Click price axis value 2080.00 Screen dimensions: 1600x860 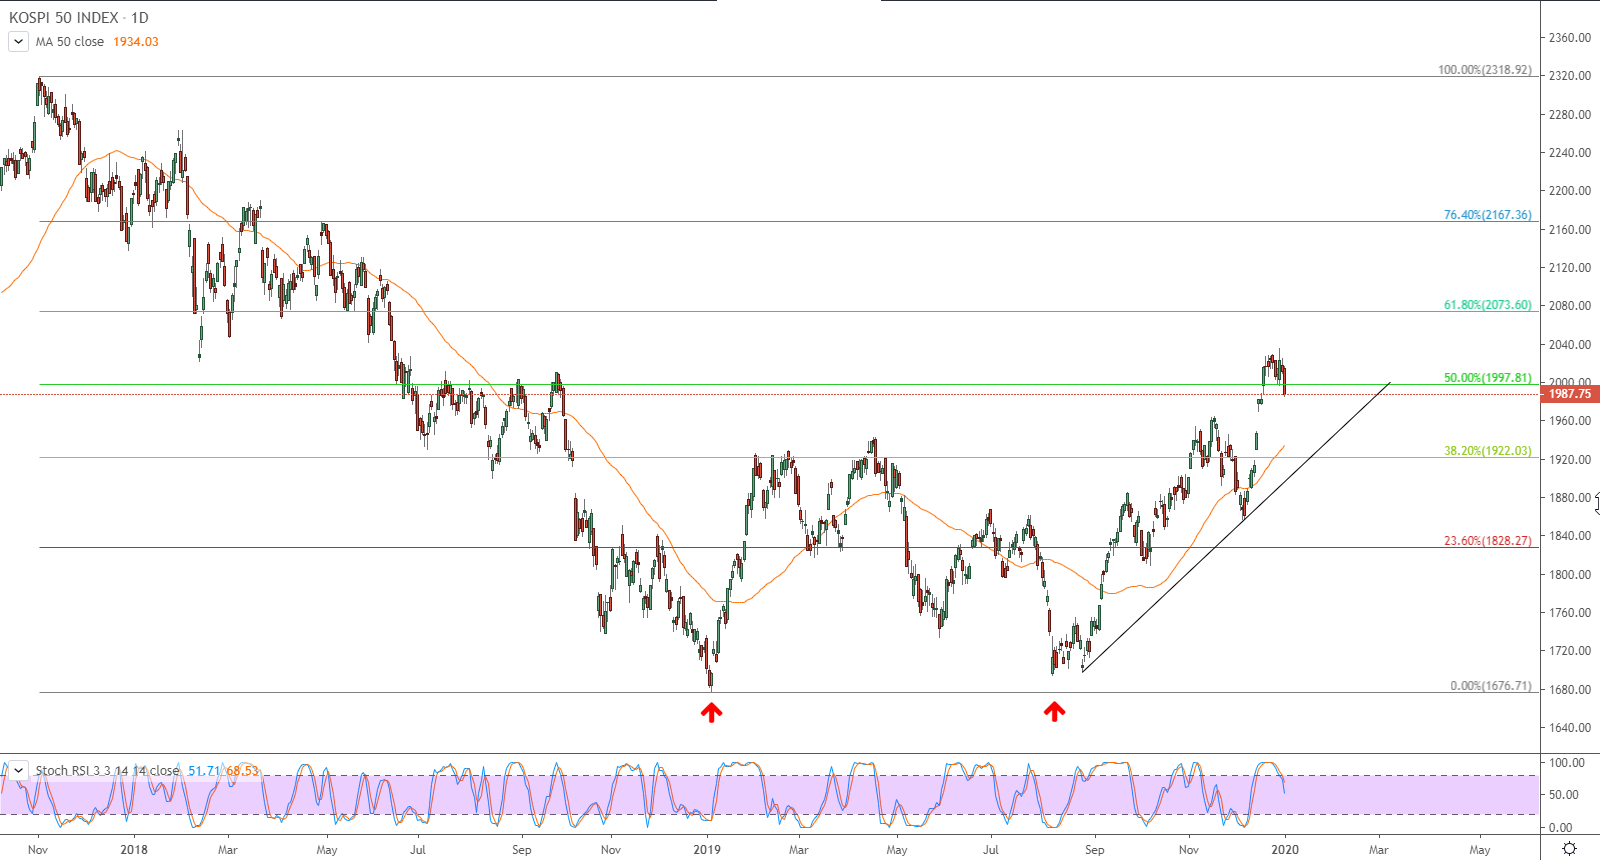(1570, 306)
